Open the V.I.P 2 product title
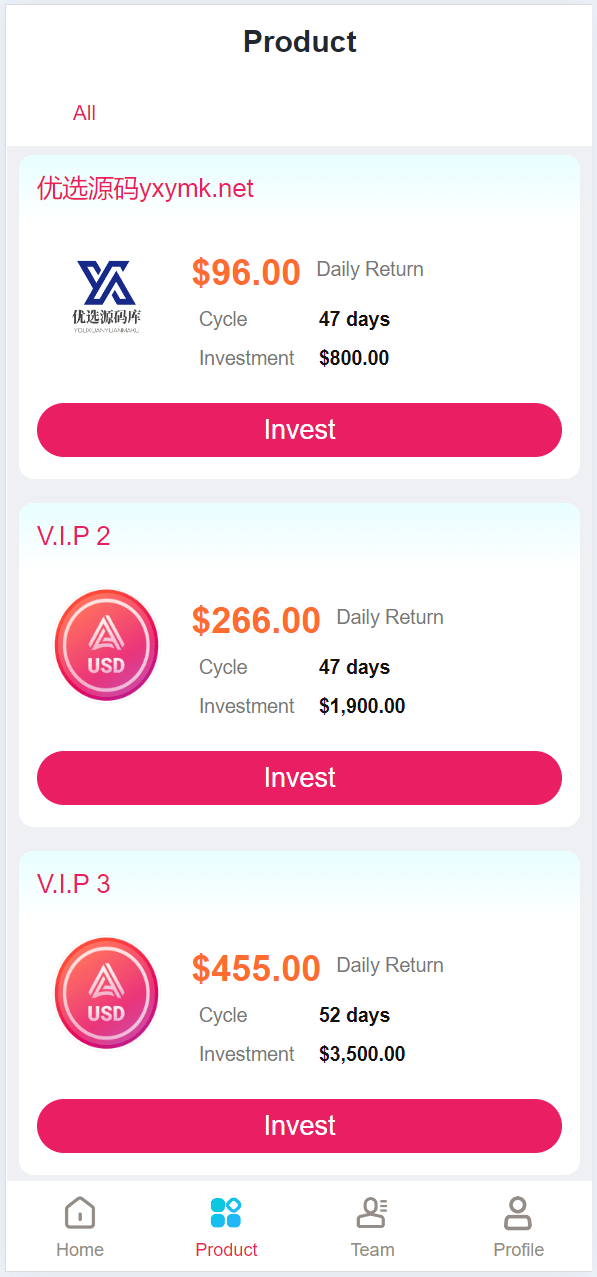The height and width of the screenshot is (1277, 597). 74,536
